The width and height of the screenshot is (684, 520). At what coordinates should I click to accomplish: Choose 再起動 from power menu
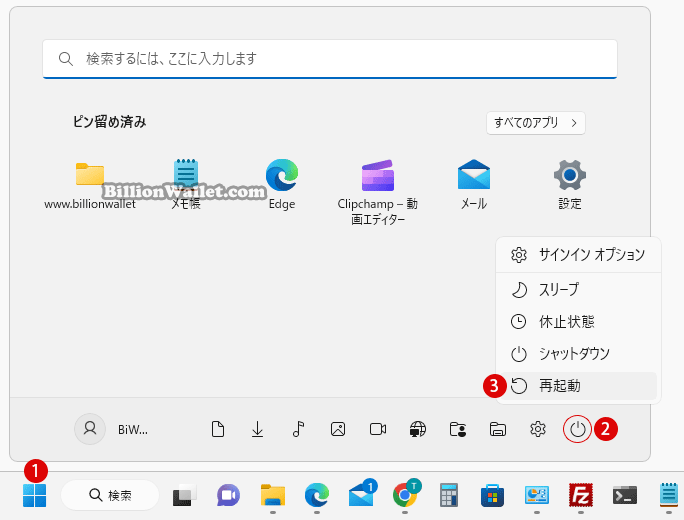point(578,386)
